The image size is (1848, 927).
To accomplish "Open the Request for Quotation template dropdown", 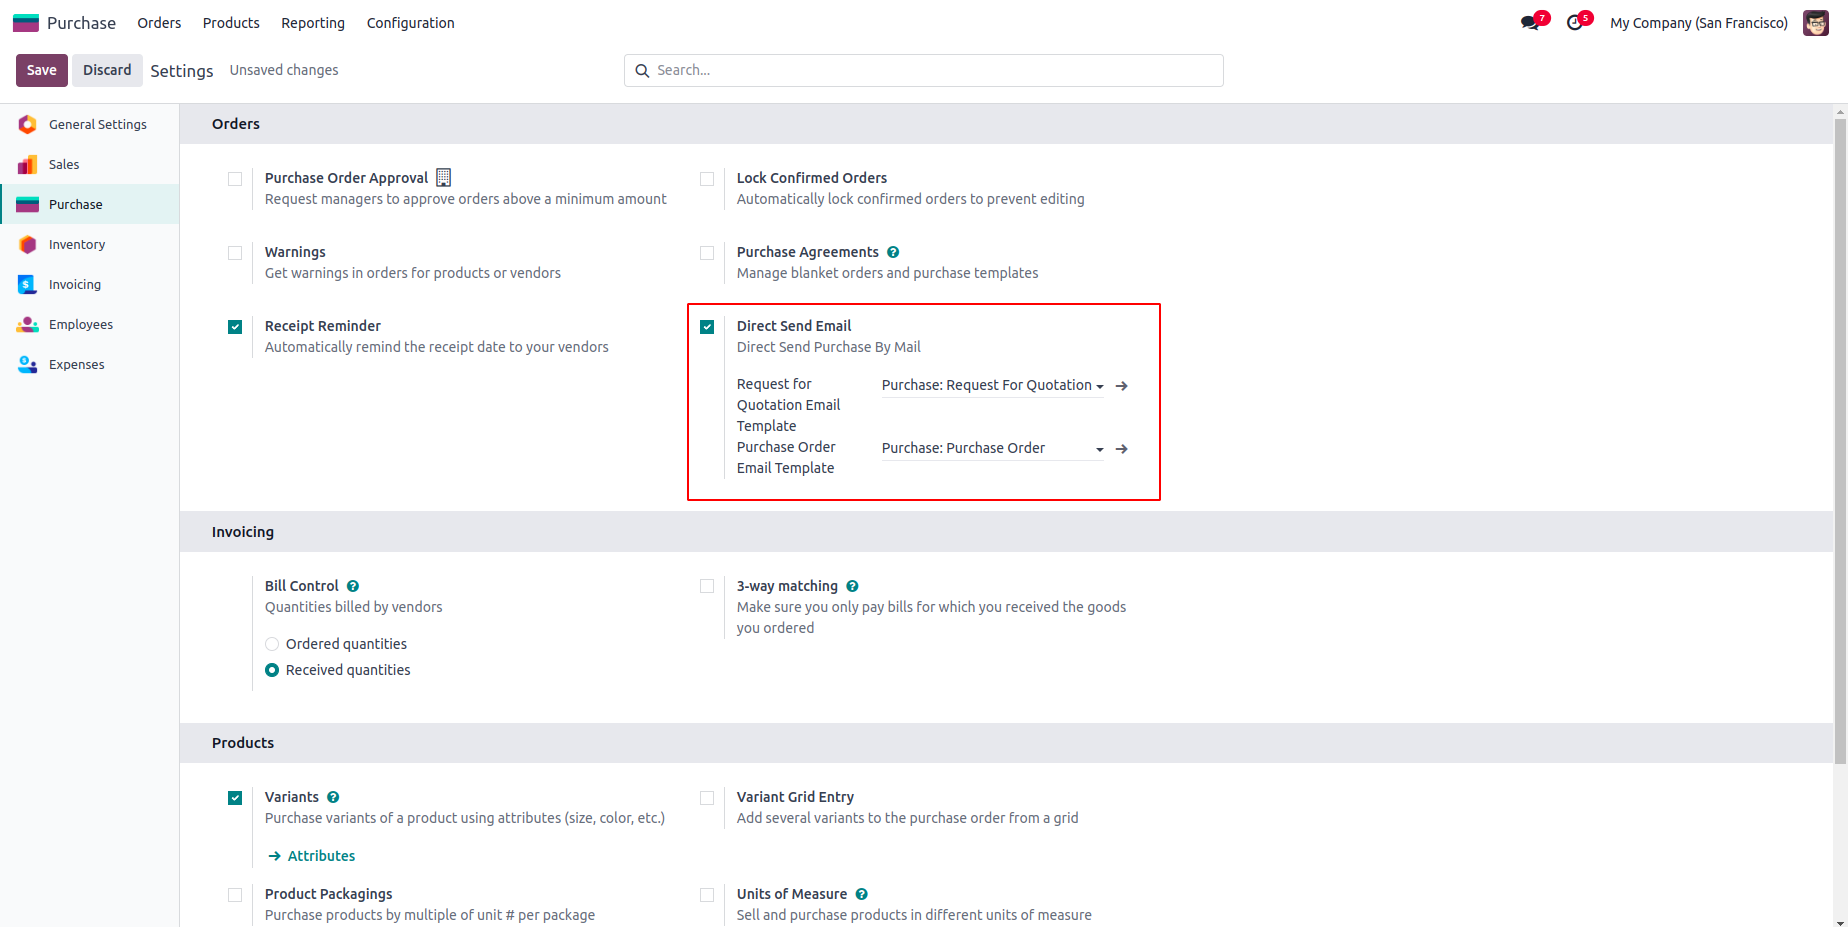I will pyautogui.click(x=992, y=385).
